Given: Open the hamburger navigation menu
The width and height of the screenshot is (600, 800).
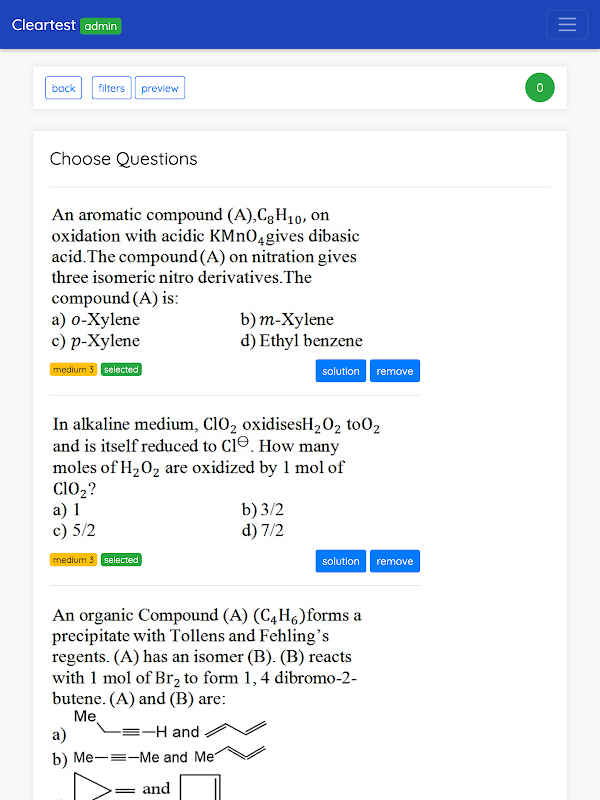Looking at the screenshot, I should point(567,24).
